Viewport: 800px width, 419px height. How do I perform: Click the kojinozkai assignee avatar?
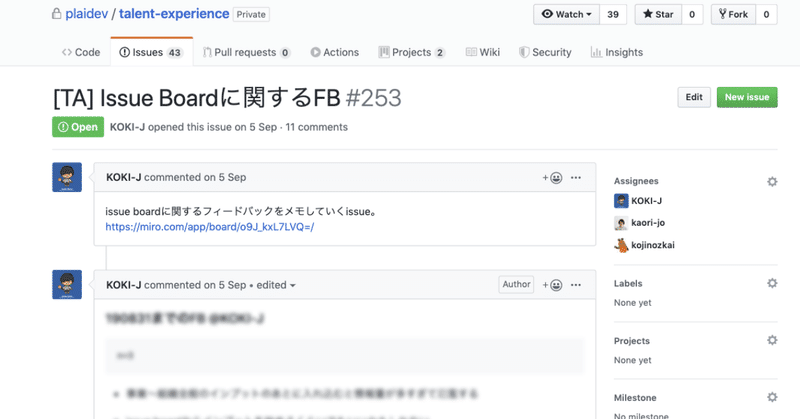[x=621, y=245]
